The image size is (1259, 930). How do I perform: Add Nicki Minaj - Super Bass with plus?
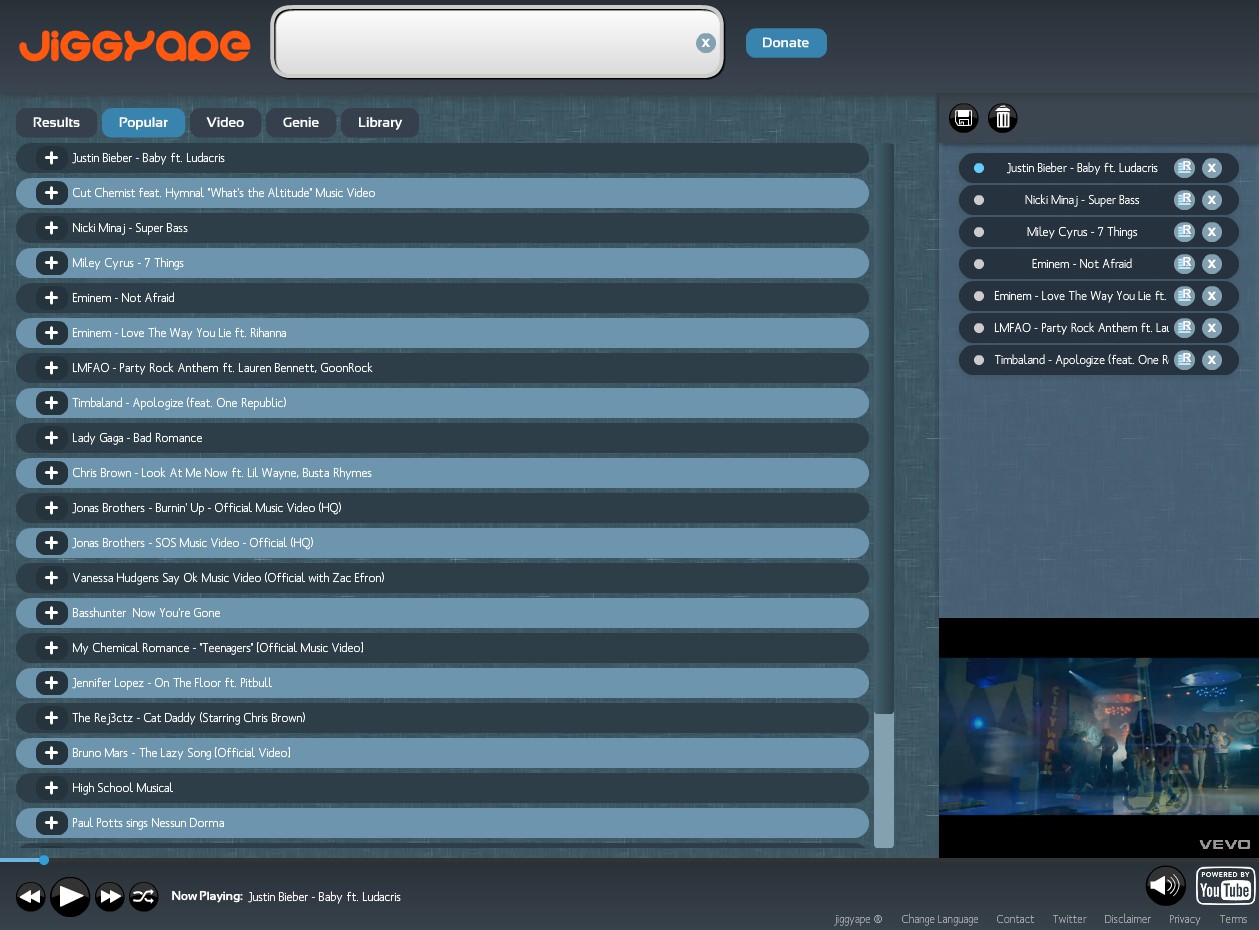click(x=51, y=228)
